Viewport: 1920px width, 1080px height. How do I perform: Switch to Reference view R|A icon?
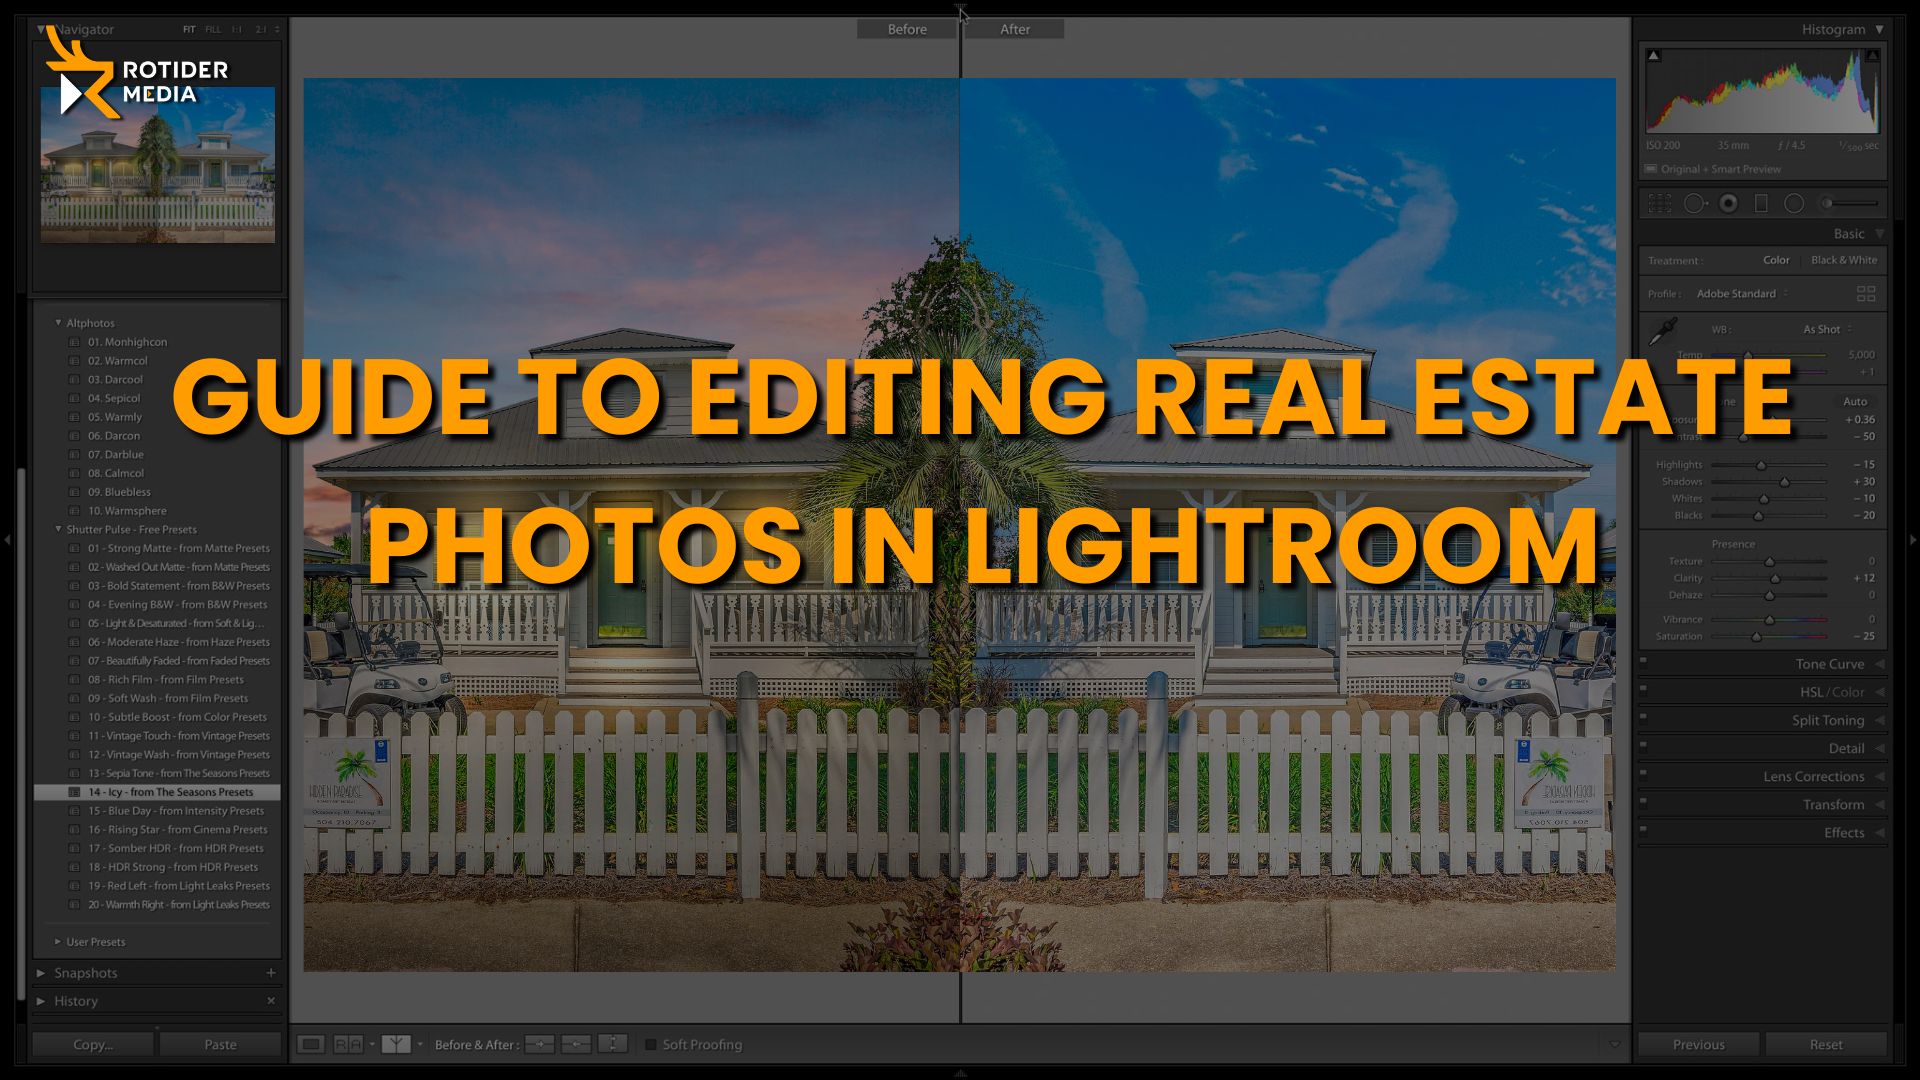(348, 1044)
